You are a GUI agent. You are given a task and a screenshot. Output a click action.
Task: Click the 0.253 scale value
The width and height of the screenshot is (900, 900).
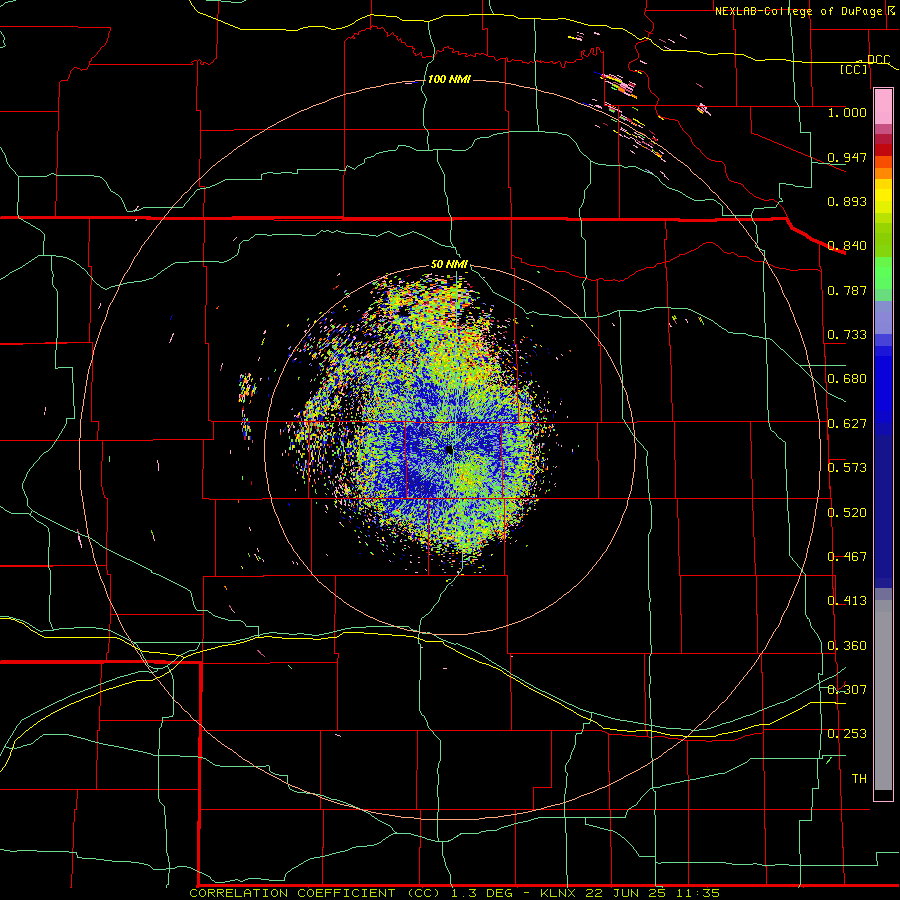[847, 734]
